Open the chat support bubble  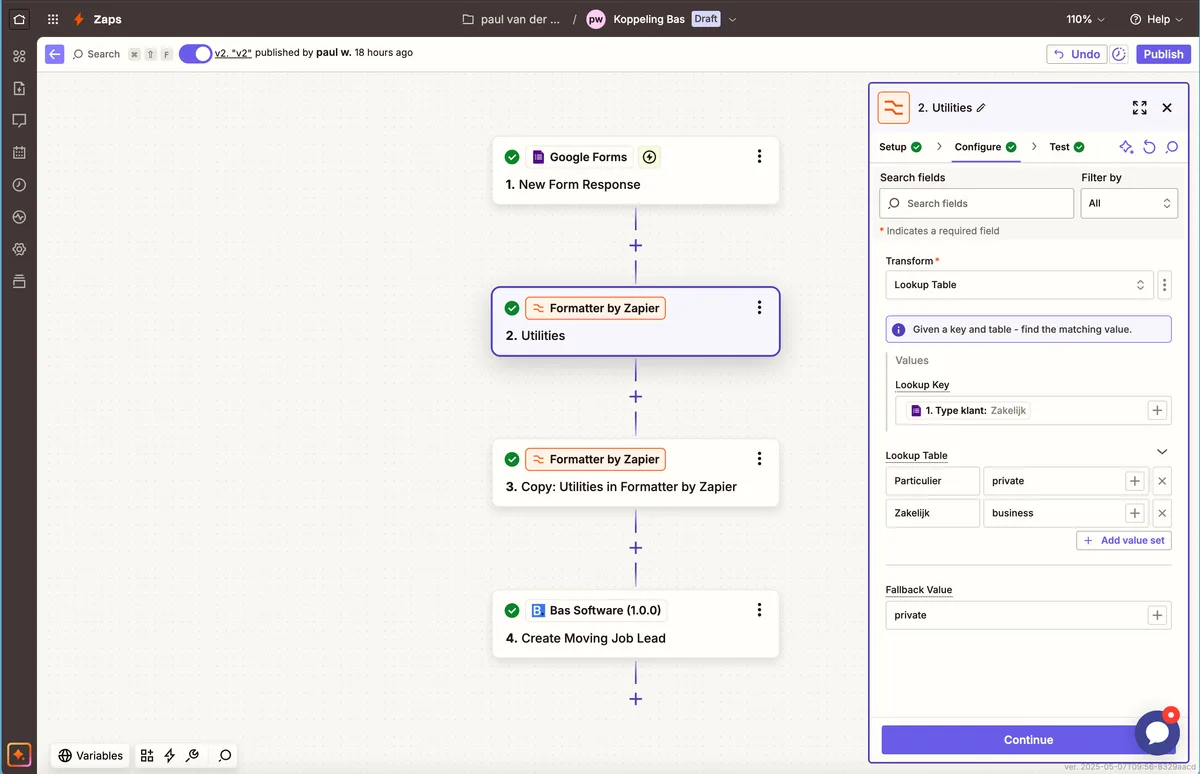click(x=1157, y=732)
